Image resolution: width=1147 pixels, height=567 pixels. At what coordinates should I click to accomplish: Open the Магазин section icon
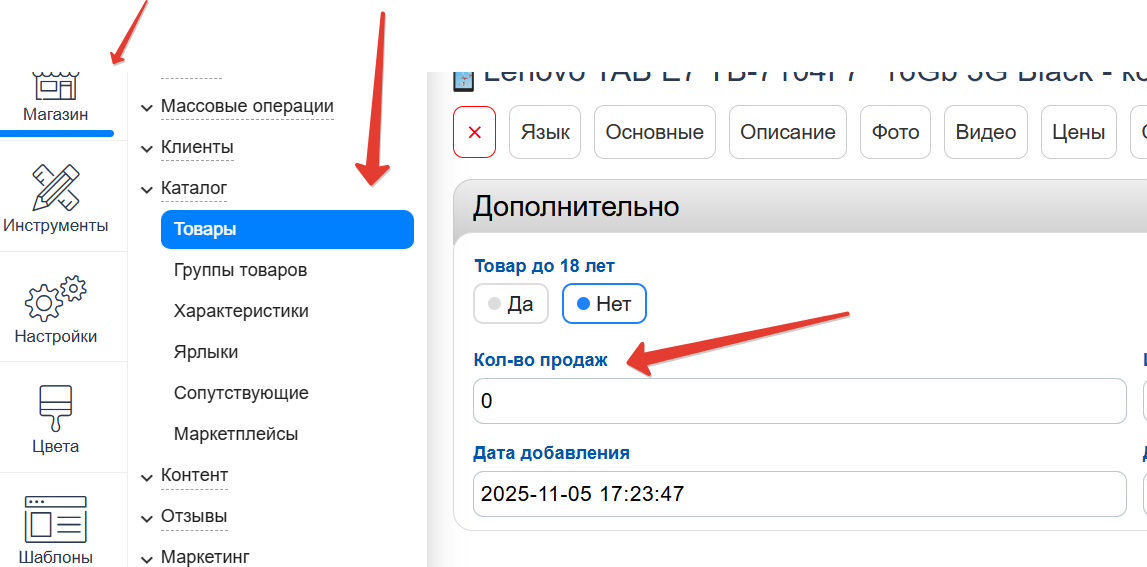pyautogui.click(x=56, y=90)
